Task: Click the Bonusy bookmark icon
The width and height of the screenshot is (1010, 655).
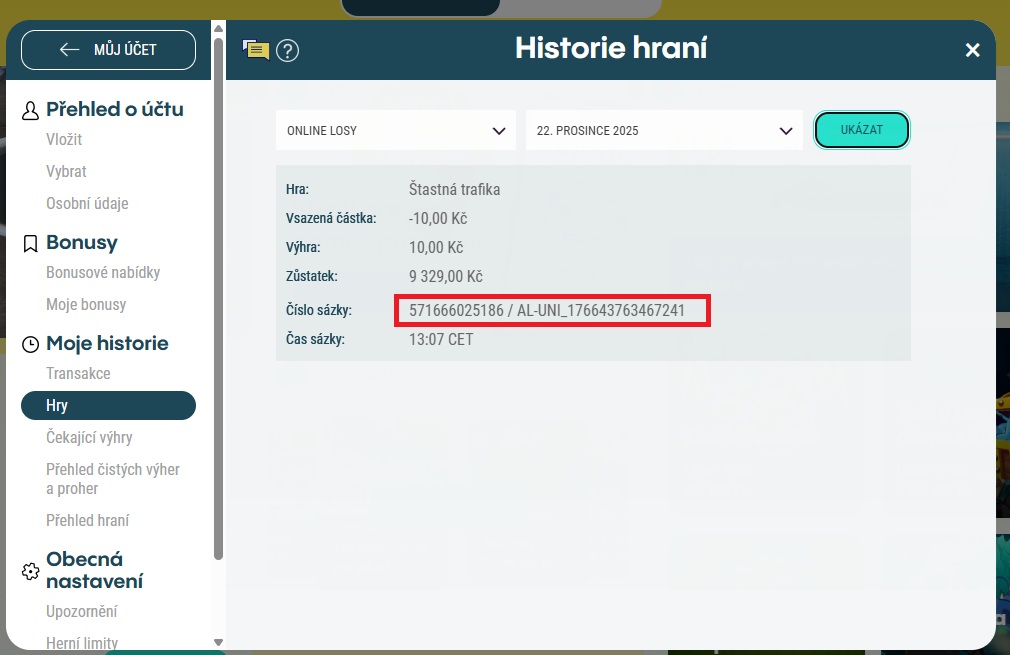Action: pyautogui.click(x=31, y=243)
